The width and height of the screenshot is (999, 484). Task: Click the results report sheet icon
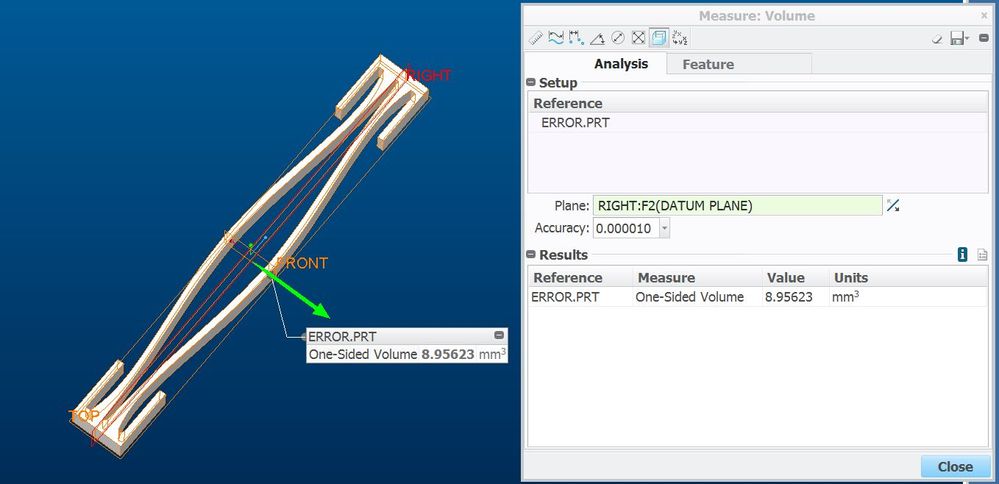[982, 255]
